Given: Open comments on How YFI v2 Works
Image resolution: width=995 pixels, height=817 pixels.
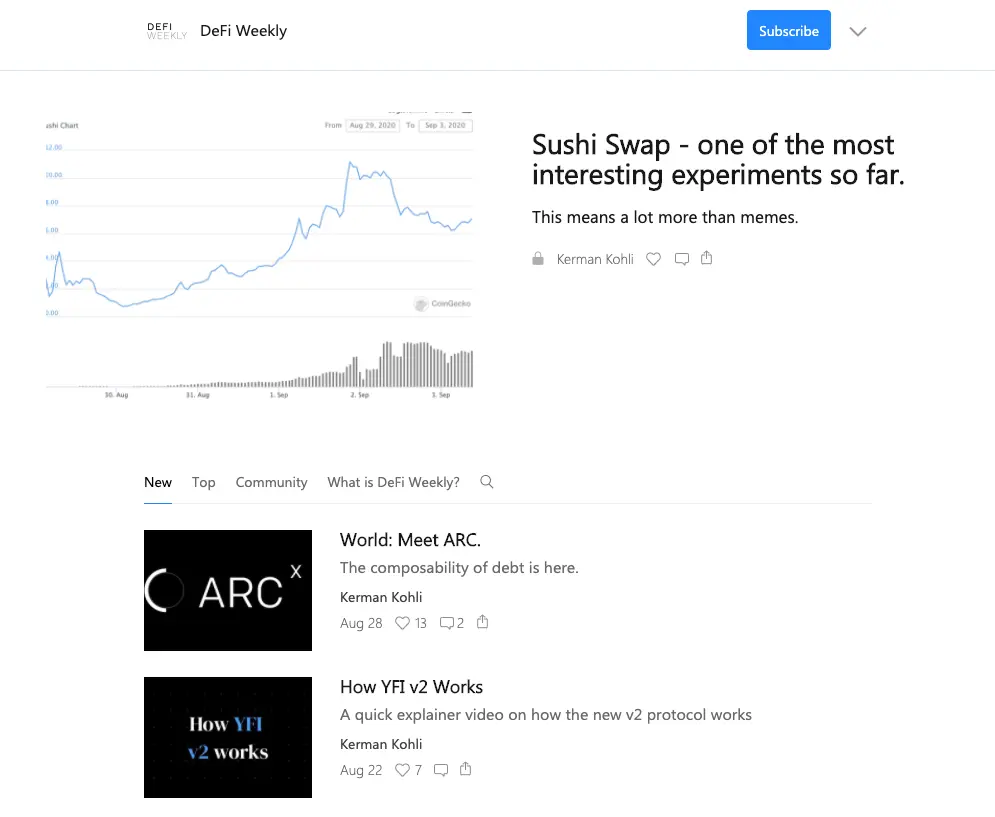Looking at the screenshot, I should pyautogui.click(x=440, y=770).
